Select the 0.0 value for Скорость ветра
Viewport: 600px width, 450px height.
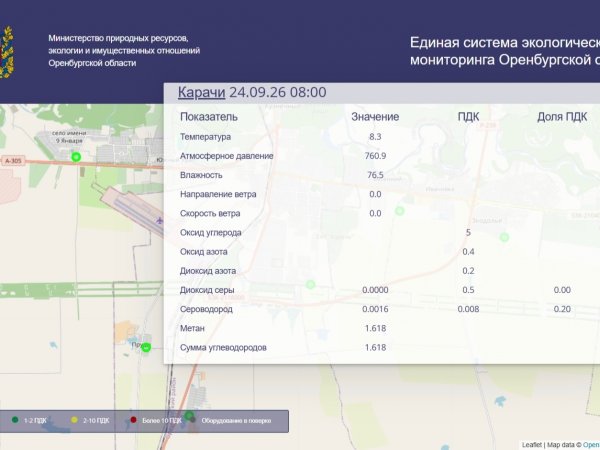pyautogui.click(x=375, y=213)
